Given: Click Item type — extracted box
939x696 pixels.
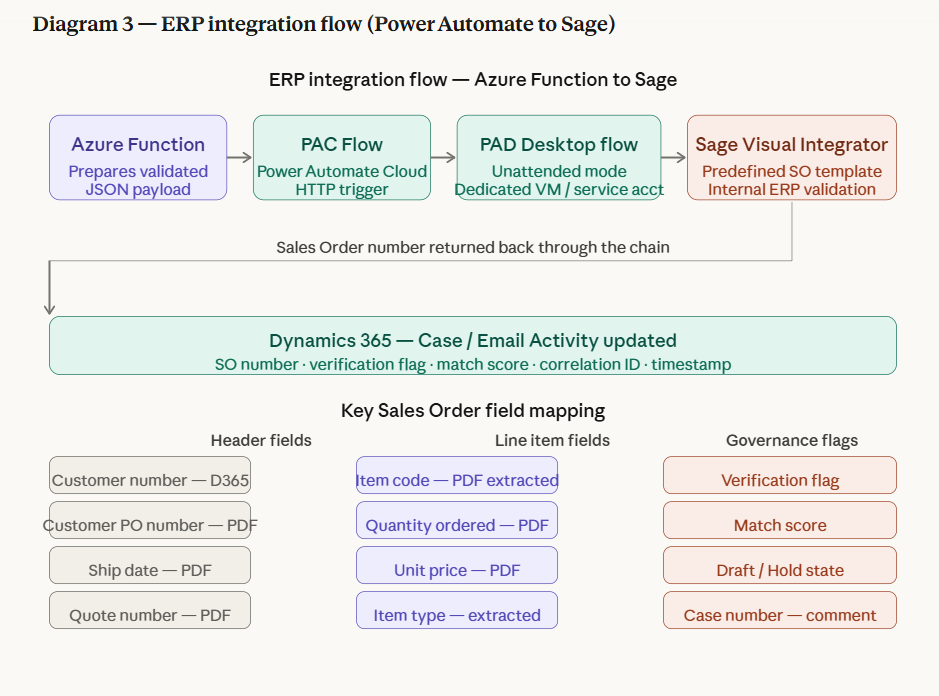Looking at the screenshot, I should point(457,610).
